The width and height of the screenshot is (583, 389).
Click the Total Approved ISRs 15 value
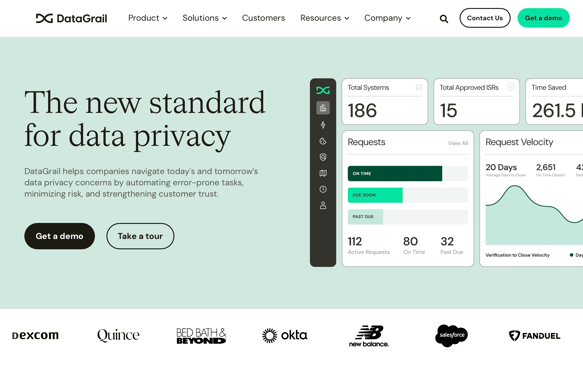pos(448,111)
